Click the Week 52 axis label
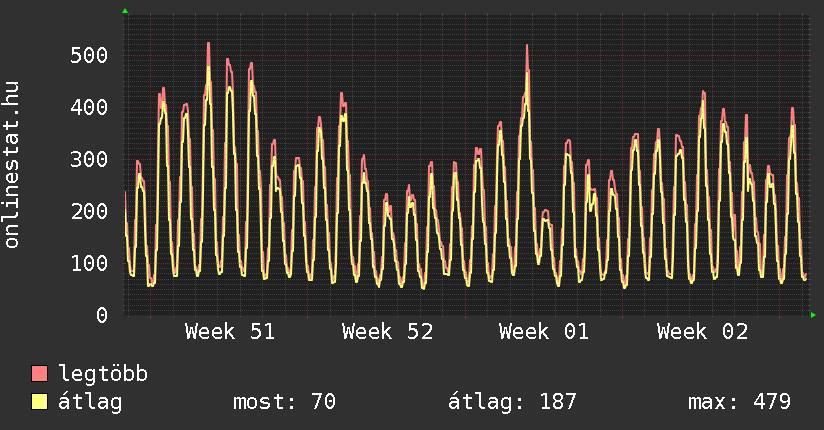824x430 pixels. 387,332
